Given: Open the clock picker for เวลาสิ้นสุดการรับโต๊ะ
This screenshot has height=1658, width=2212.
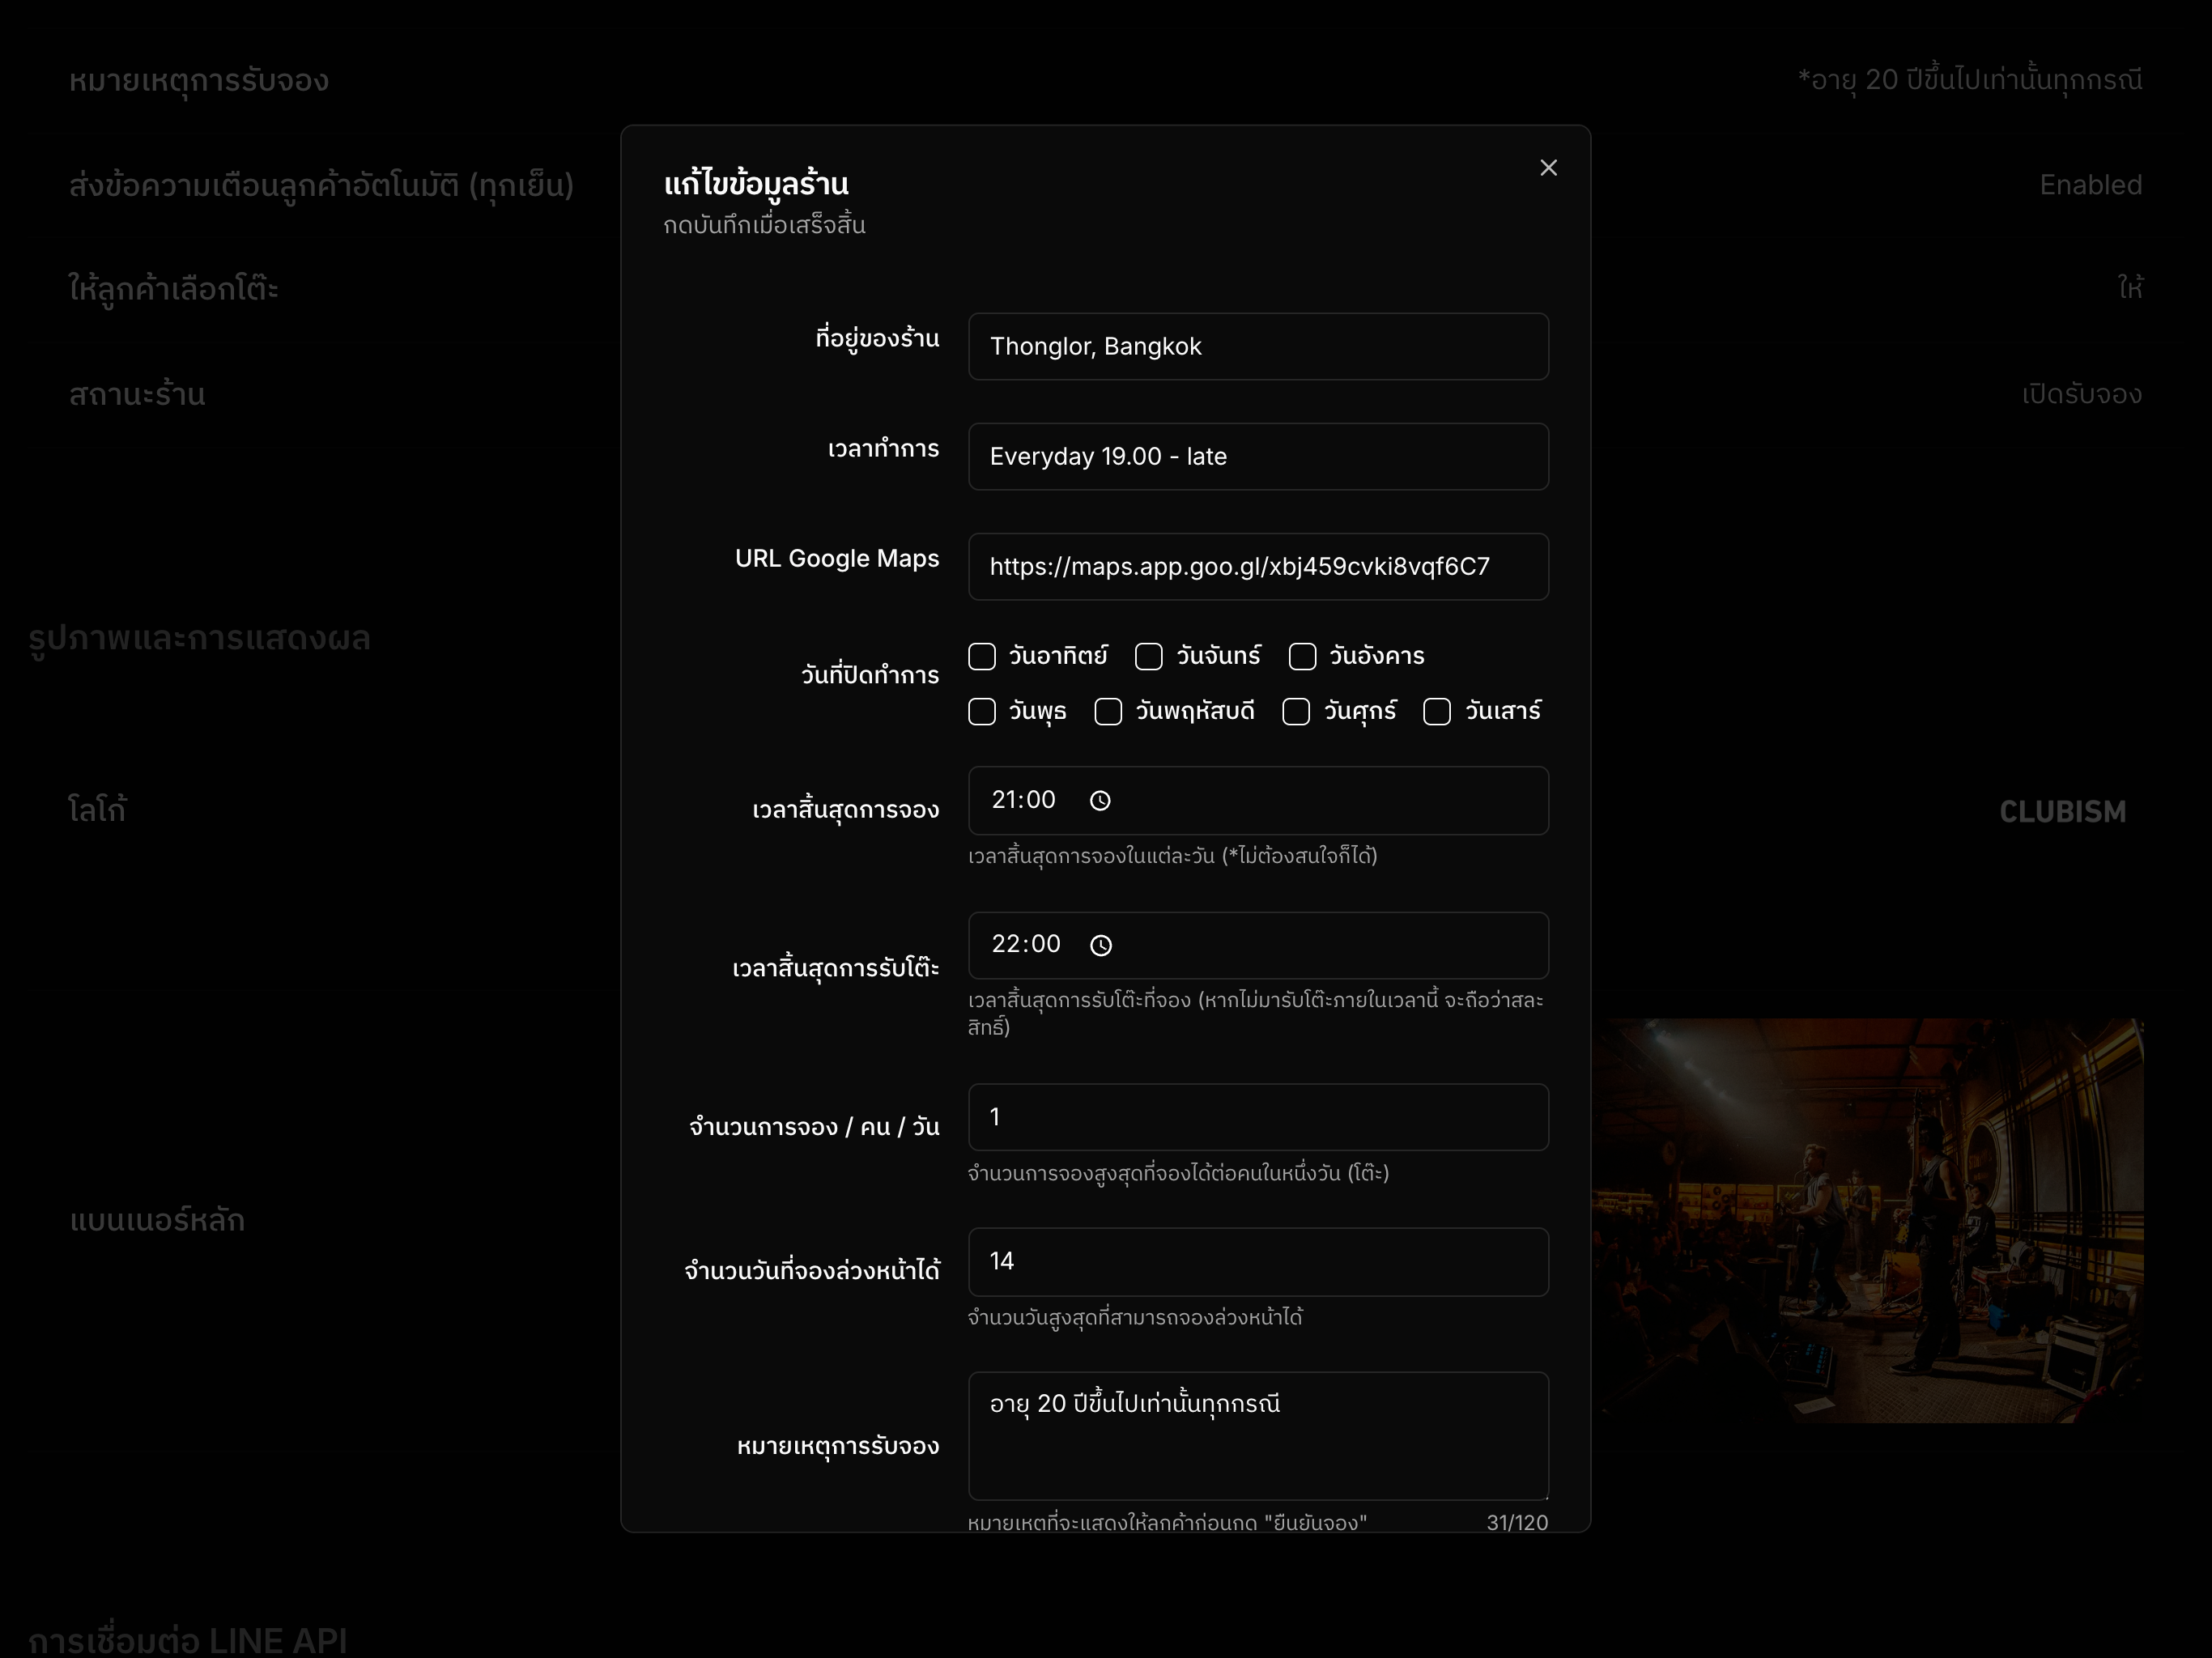Looking at the screenshot, I should (1101, 945).
